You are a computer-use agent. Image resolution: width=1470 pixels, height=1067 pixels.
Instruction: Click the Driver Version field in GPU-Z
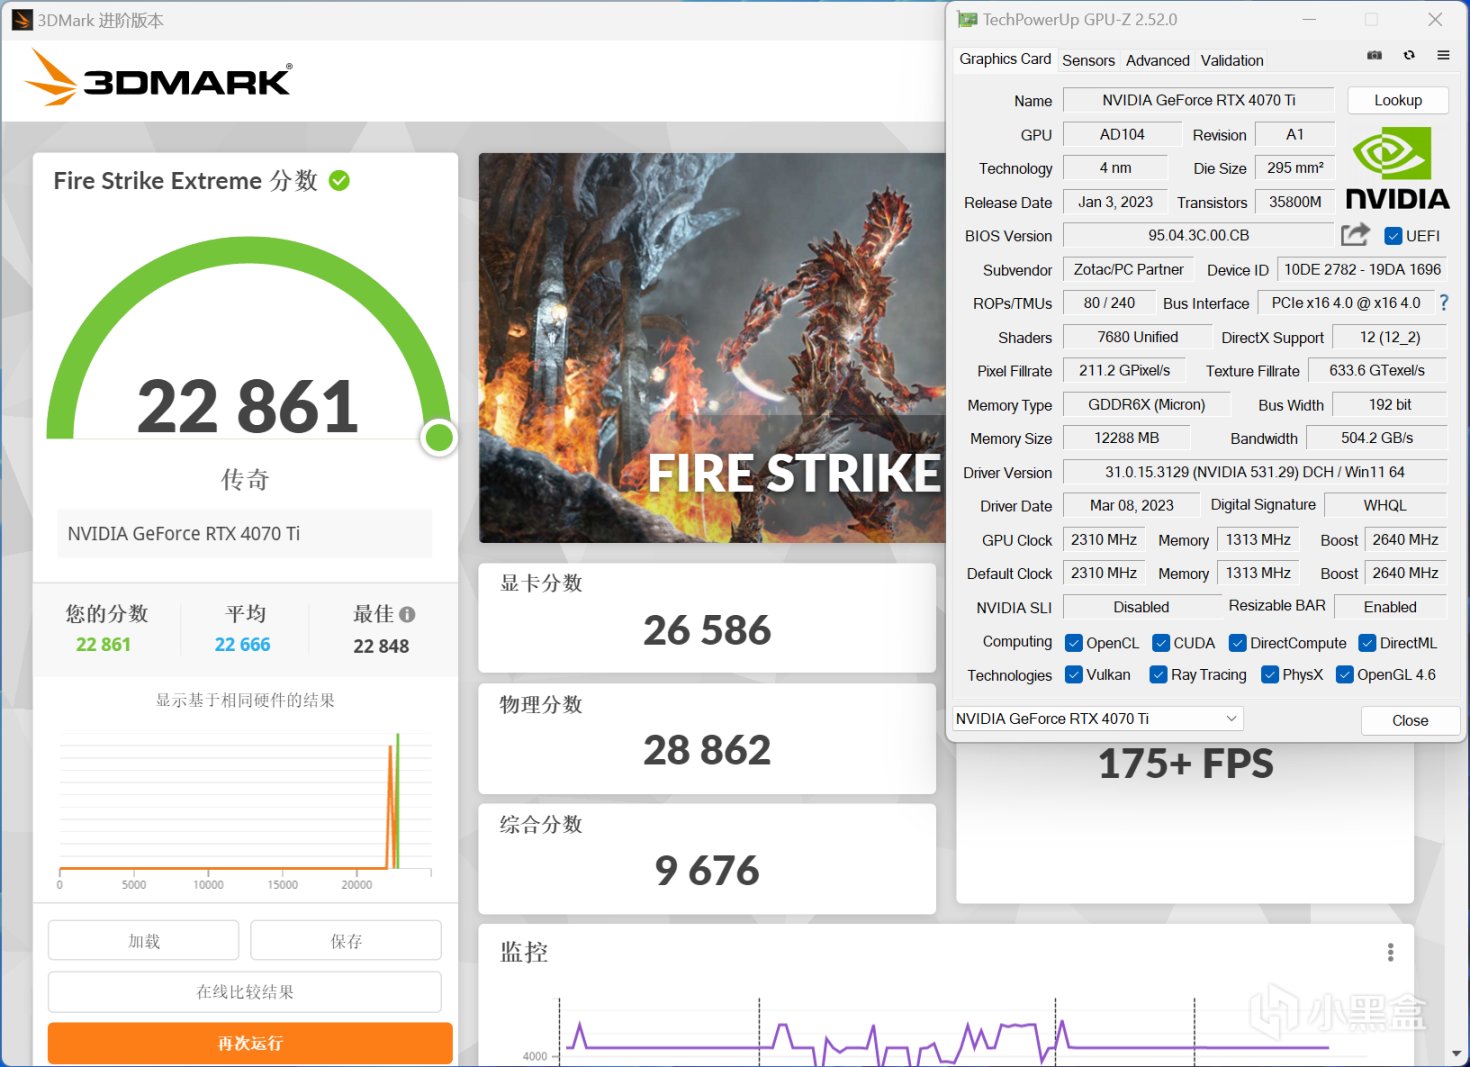point(1255,472)
